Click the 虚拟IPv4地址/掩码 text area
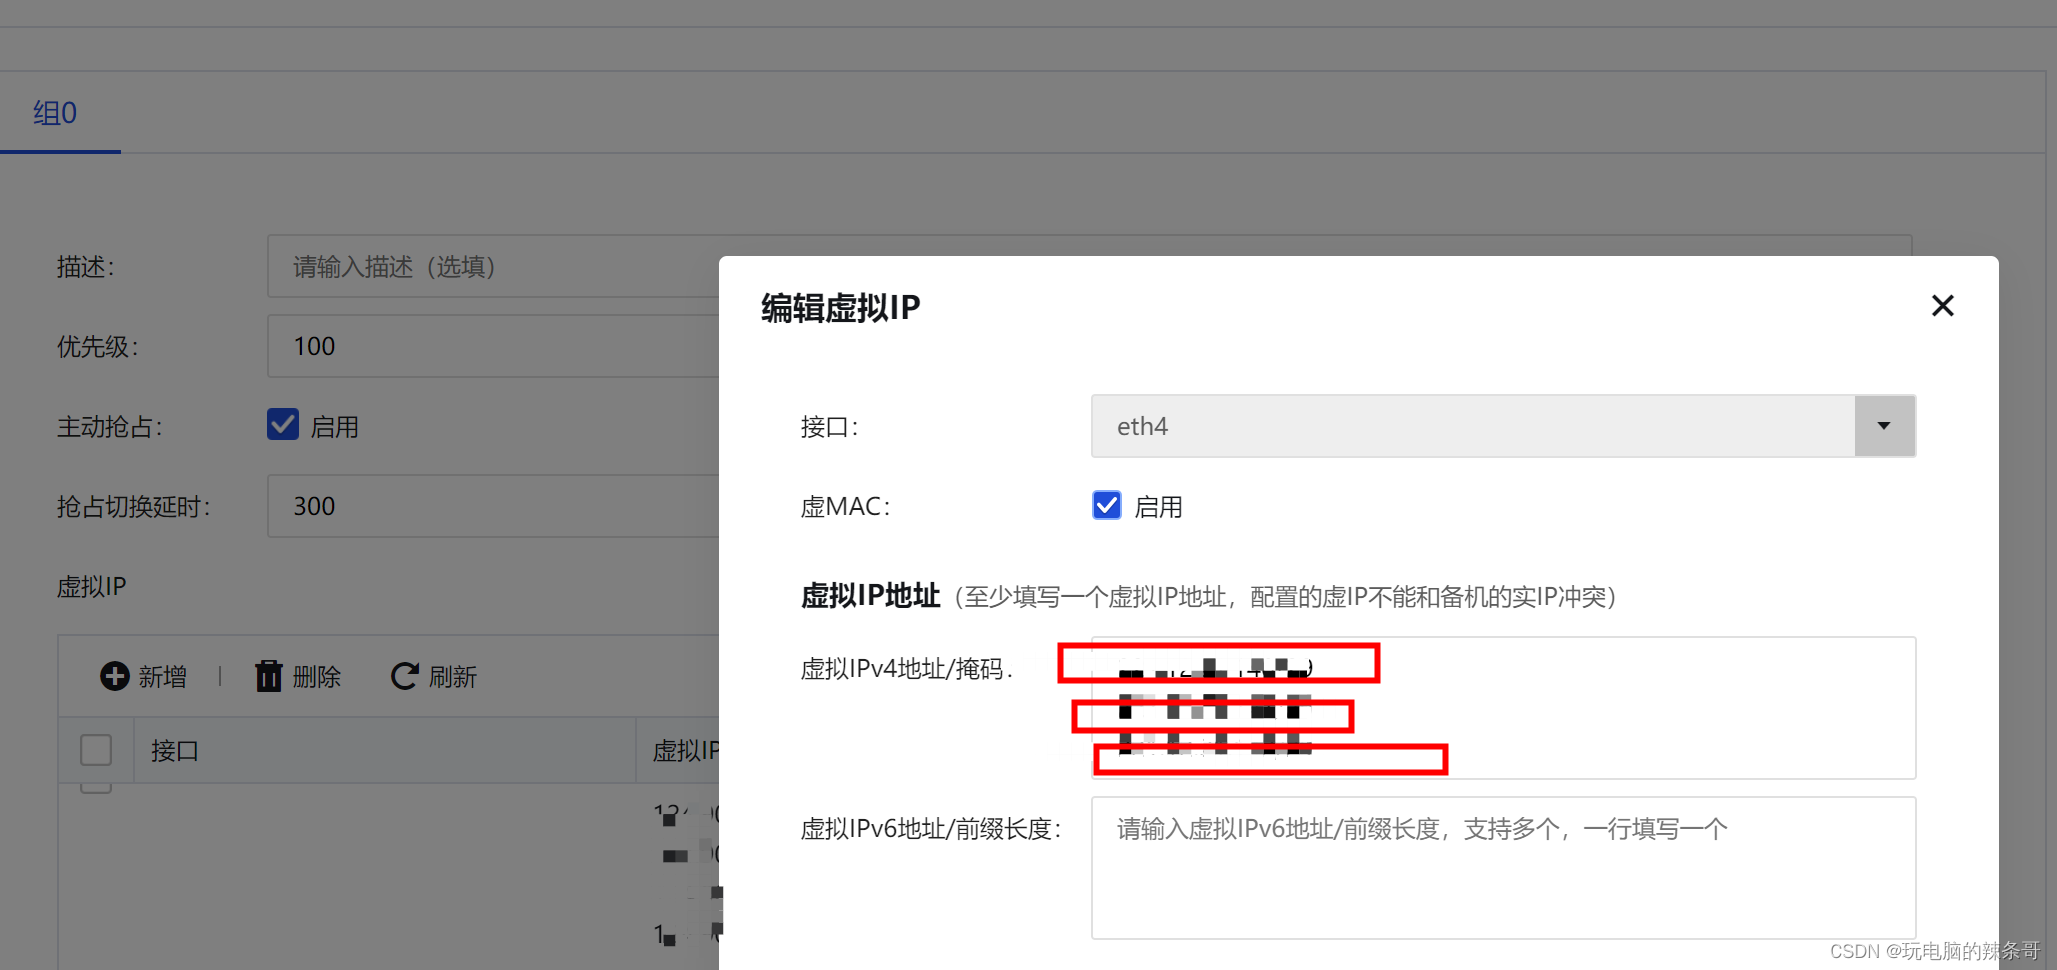 1503,707
